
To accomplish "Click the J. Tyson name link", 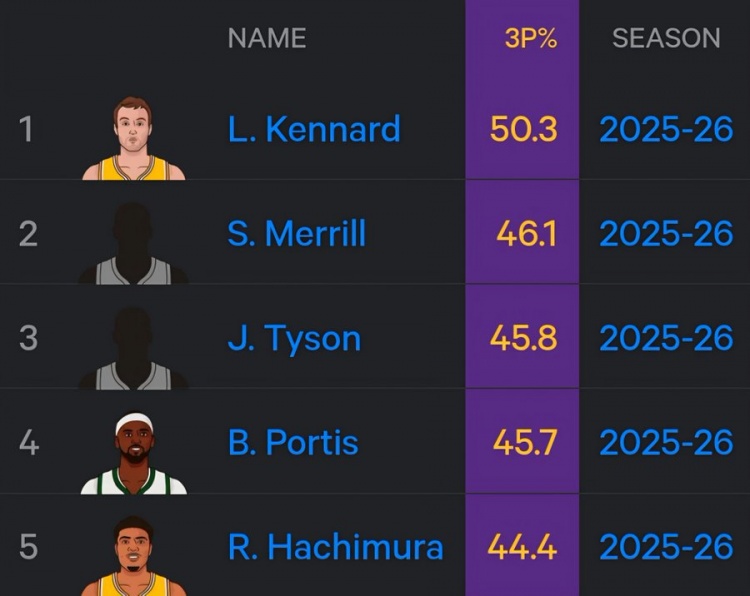I will (294, 339).
